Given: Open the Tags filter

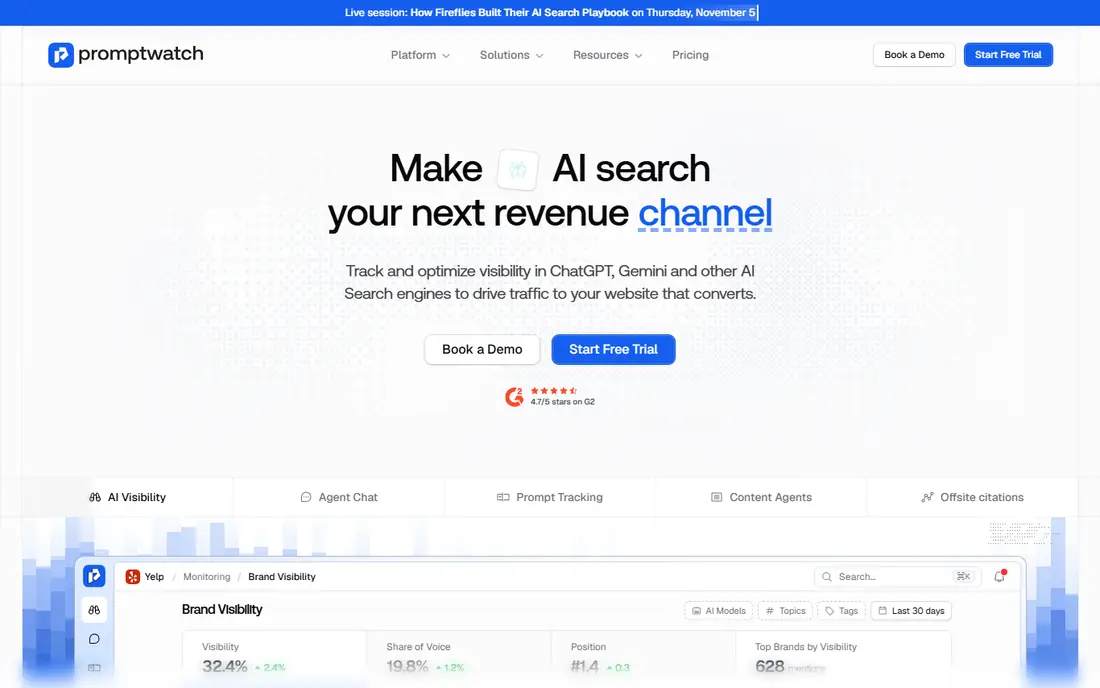Looking at the screenshot, I should click(x=841, y=611).
